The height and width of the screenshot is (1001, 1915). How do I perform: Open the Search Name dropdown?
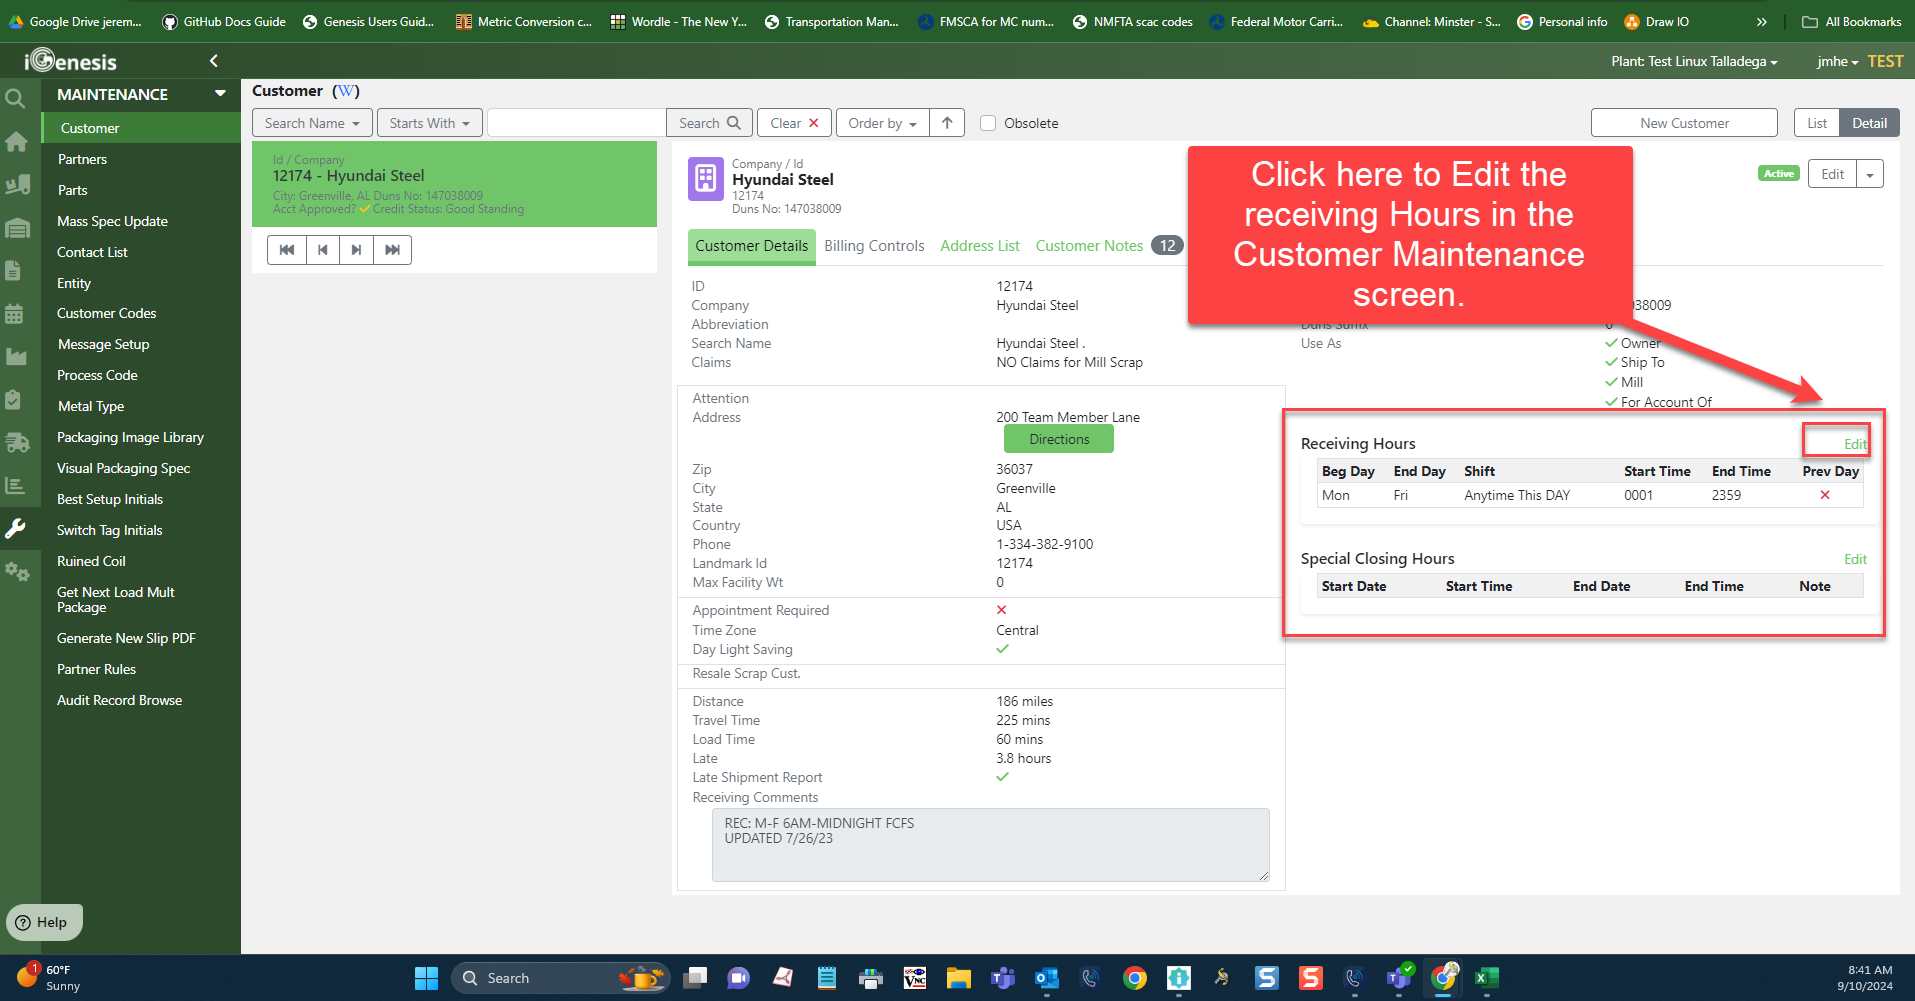tap(312, 123)
